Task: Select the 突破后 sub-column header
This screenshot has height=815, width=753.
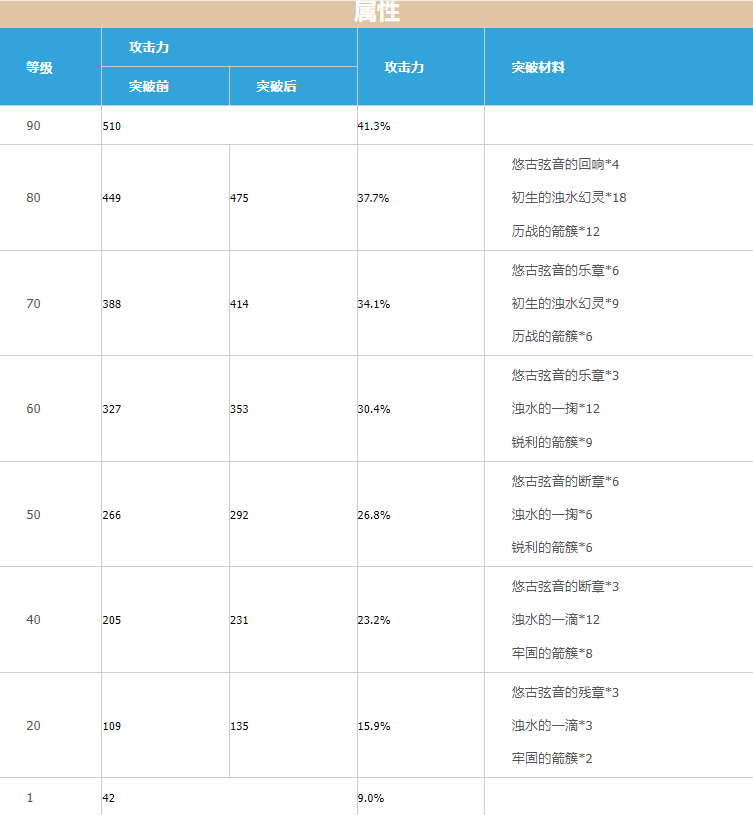Action: click(x=276, y=86)
